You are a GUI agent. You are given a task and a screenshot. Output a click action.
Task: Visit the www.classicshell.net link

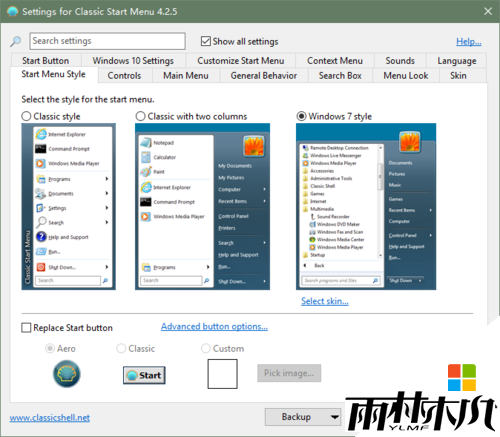pyautogui.click(x=50, y=418)
